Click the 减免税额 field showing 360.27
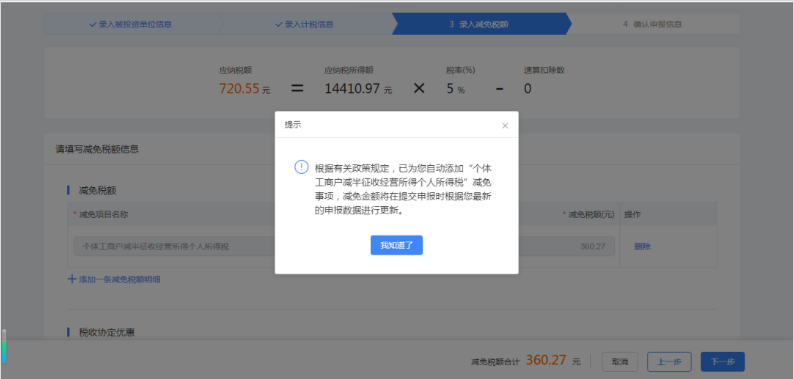This screenshot has height=379, width=794. (566, 246)
